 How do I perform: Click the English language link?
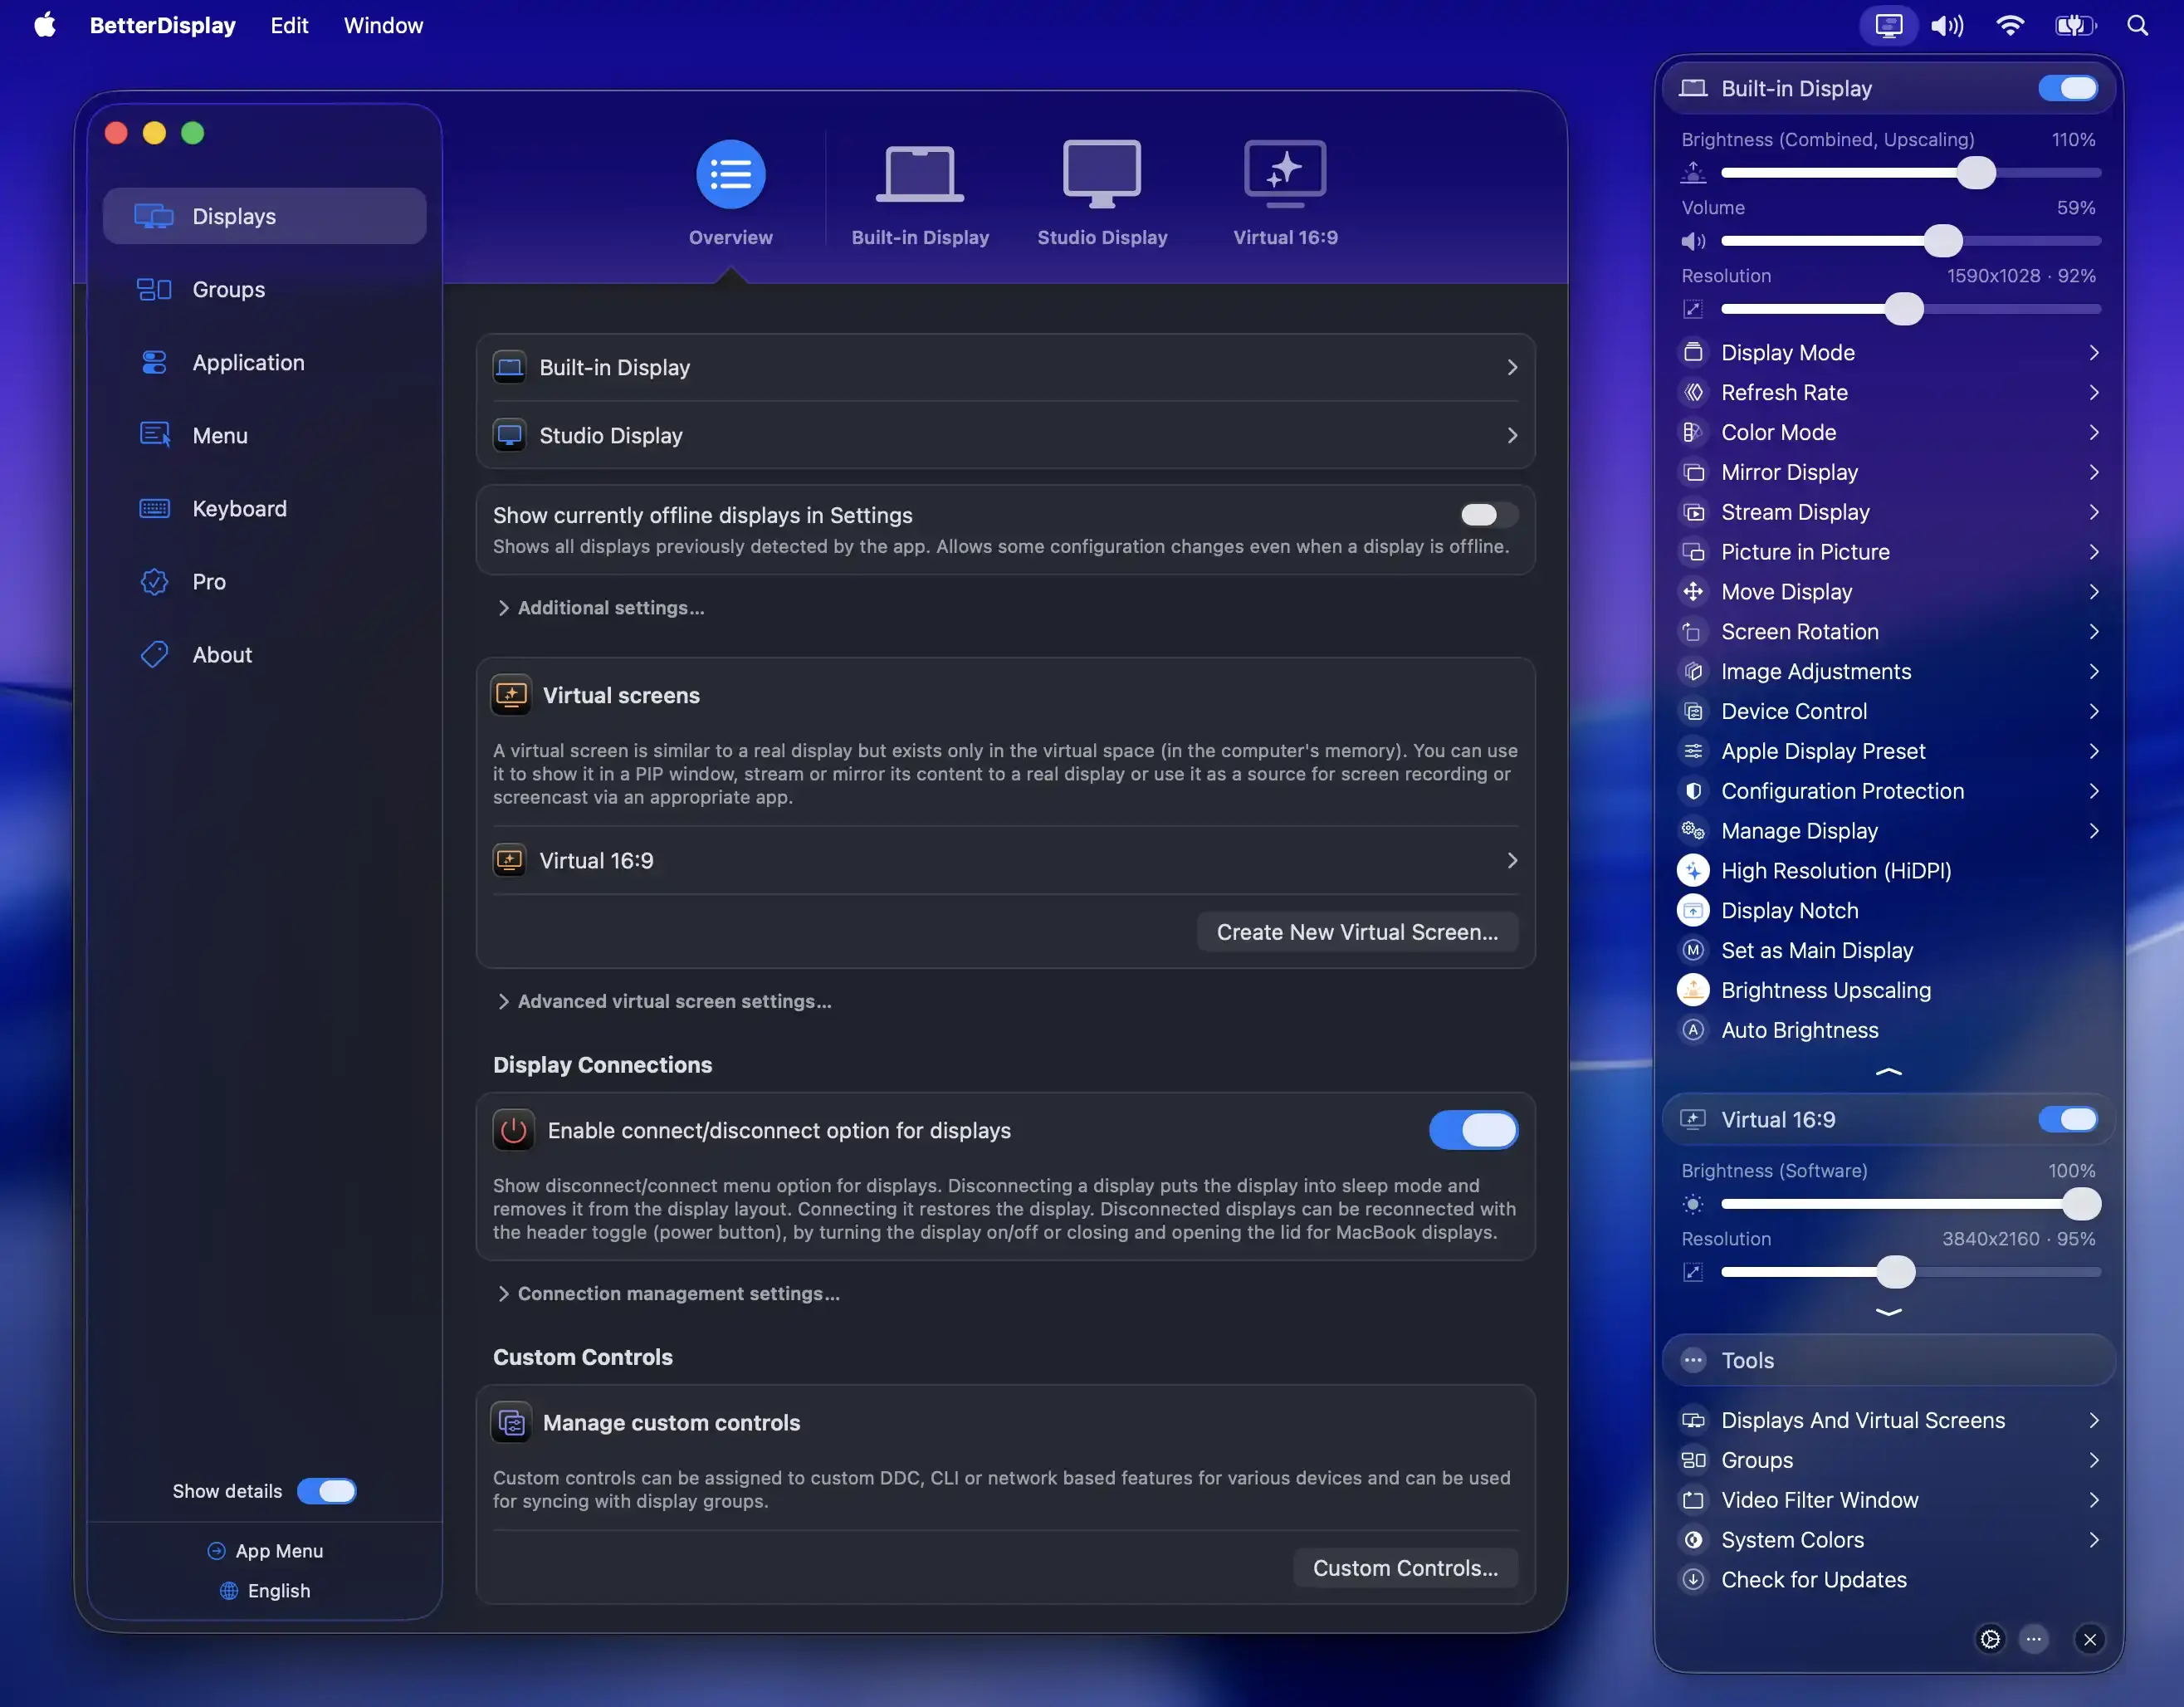(x=264, y=1590)
